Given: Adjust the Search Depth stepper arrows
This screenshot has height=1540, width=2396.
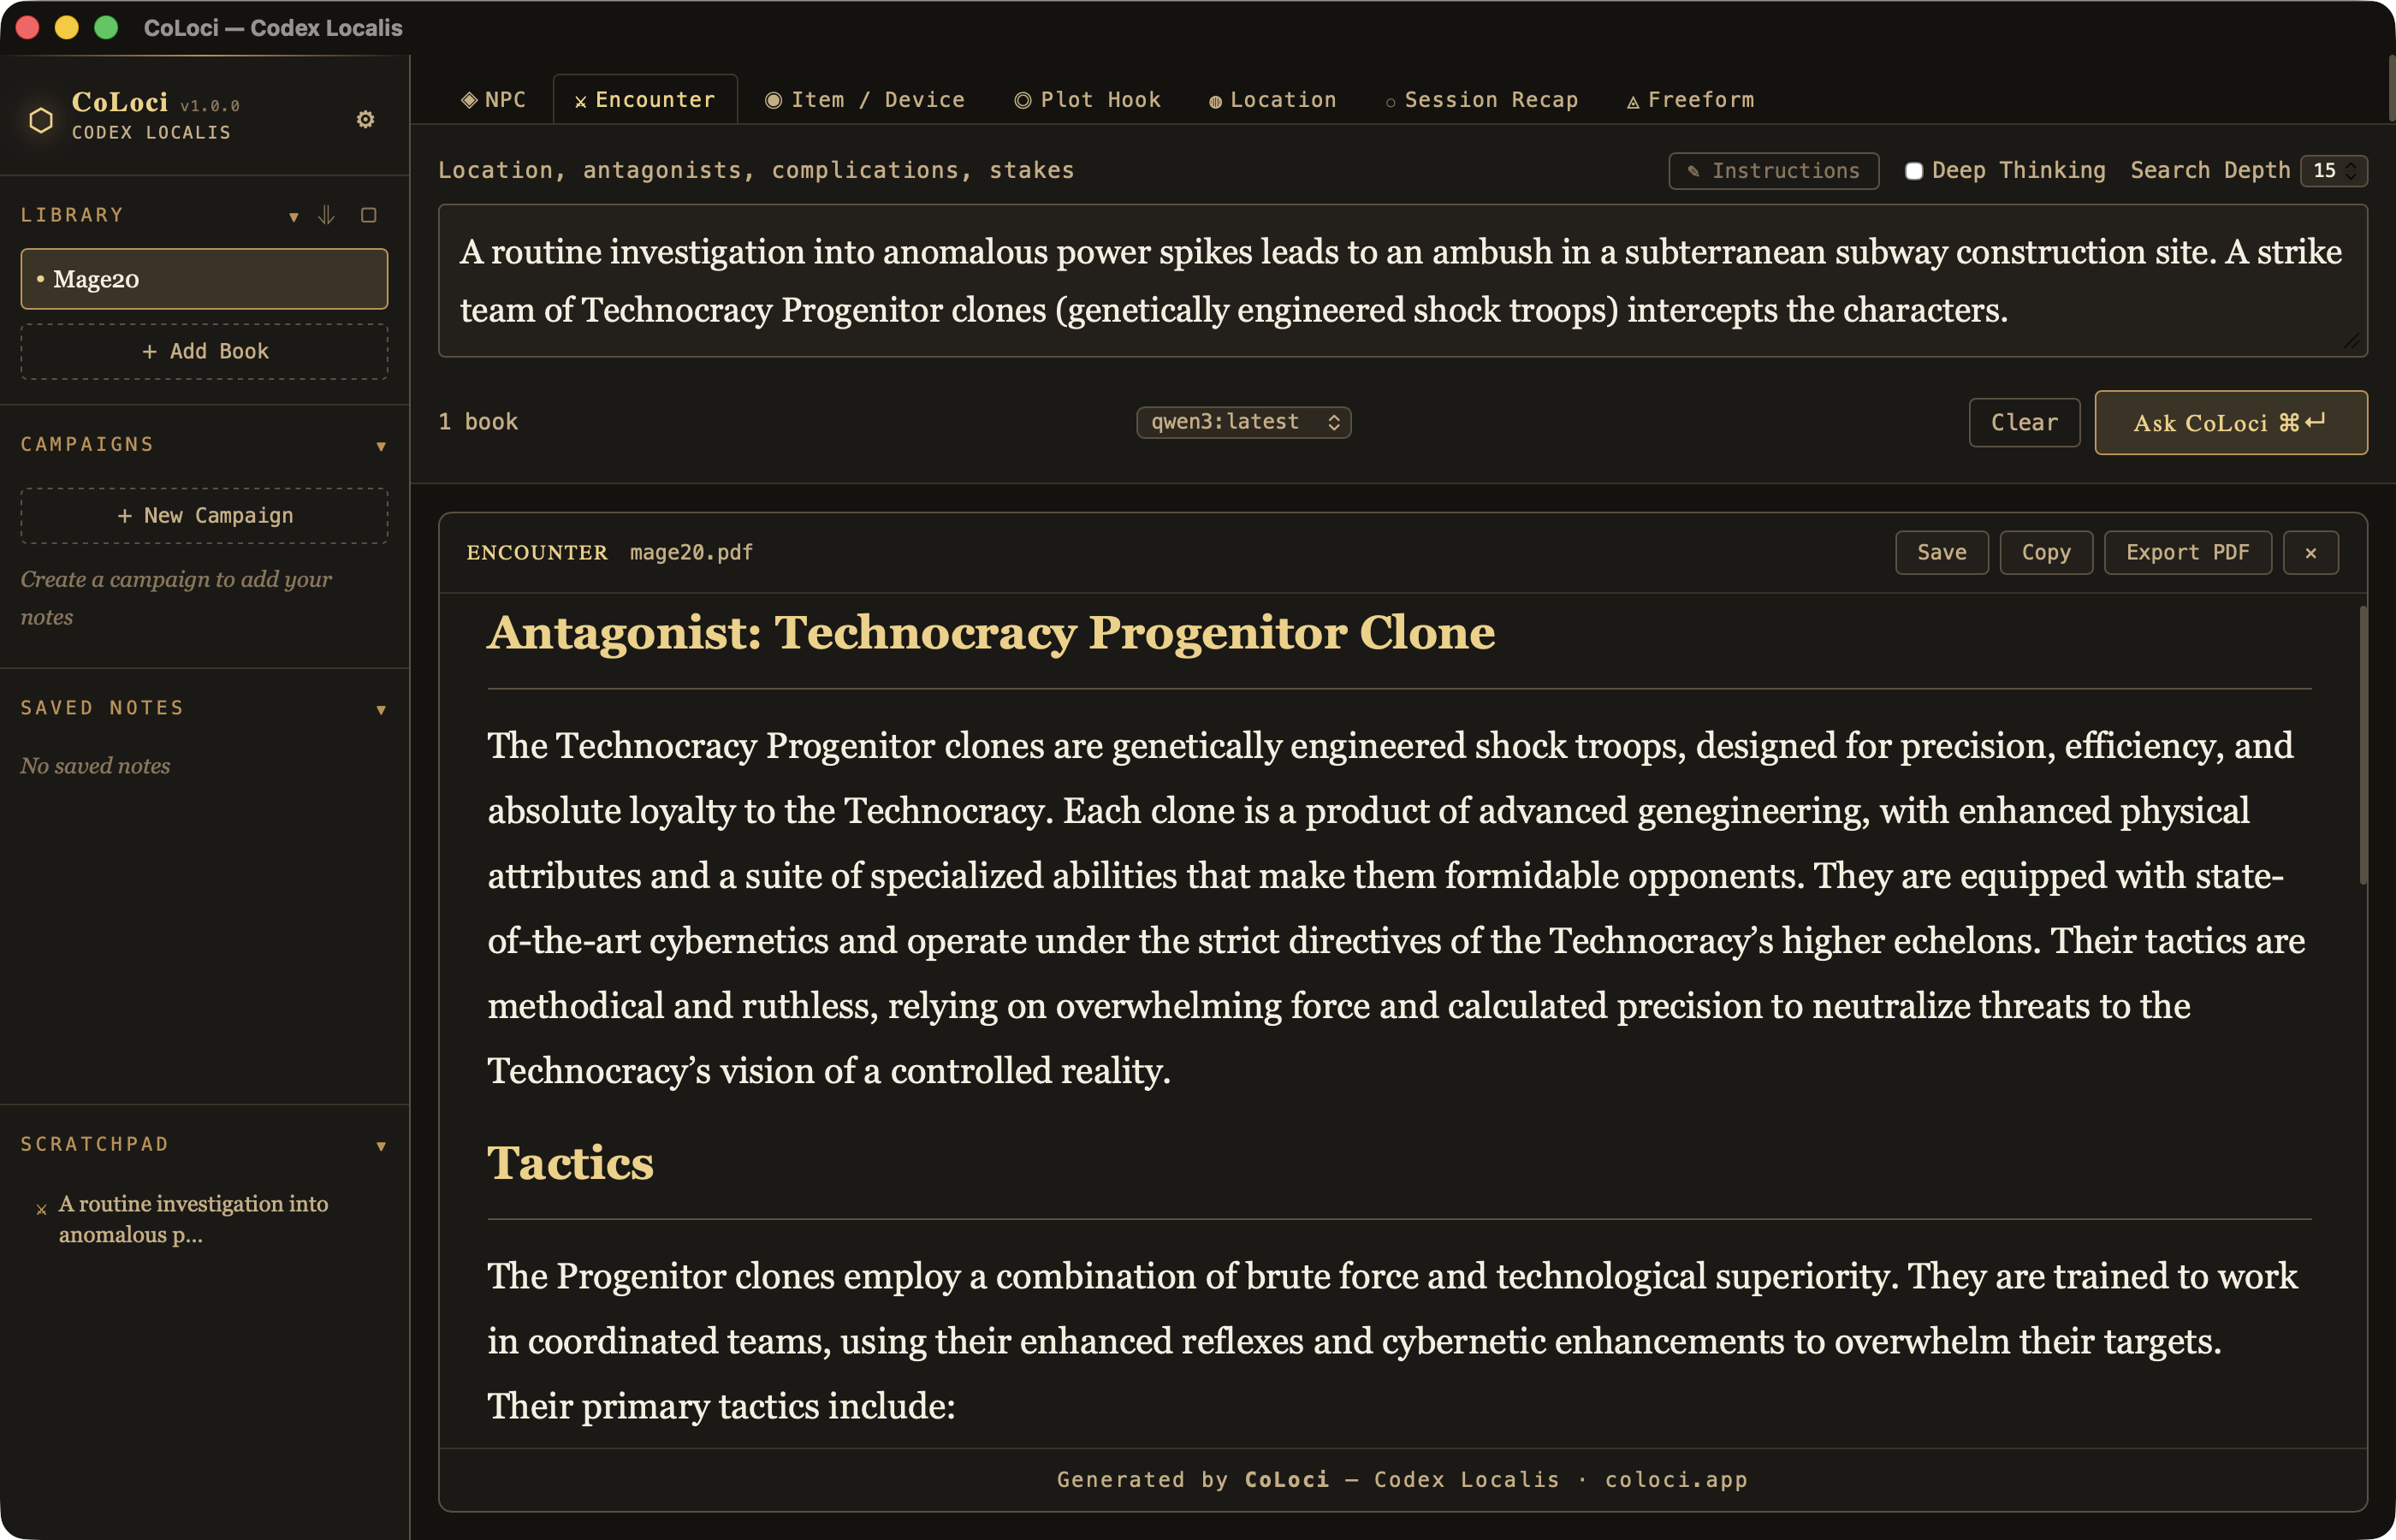Looking at the screenshot, I should [x=2350, y=171].
